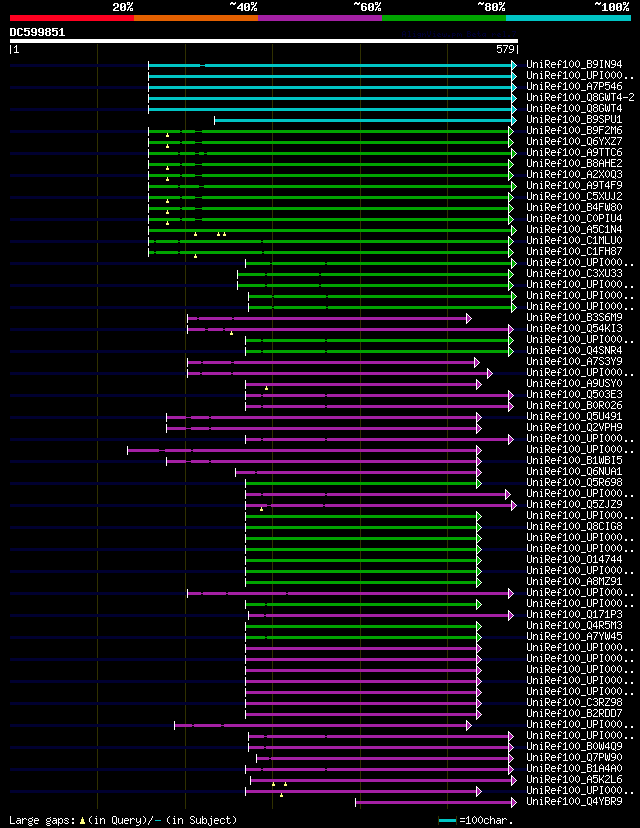The height and width of the screenshot is (828, 640).
Task: Click the yellow gap marker under the Q54KI3 bar
Action: click(x=231, y=333)
